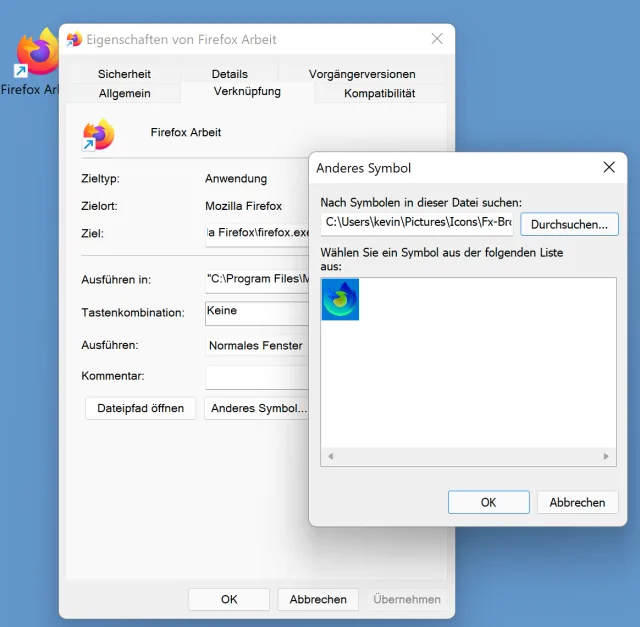Click the icon file path field in Anderes Symbol
The height and width of the screenshot is (627, 640).
point(416,222)
